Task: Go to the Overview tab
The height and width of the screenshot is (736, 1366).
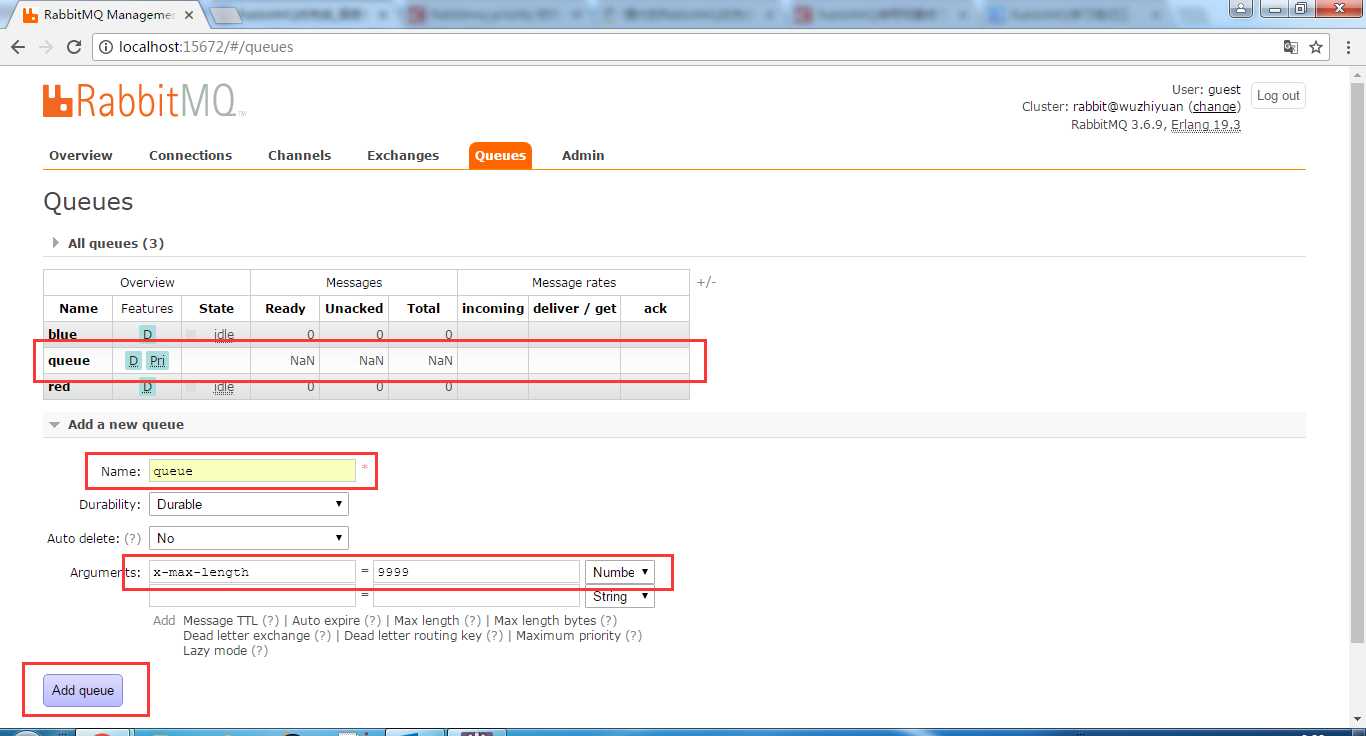Action: tap(81, 155)
